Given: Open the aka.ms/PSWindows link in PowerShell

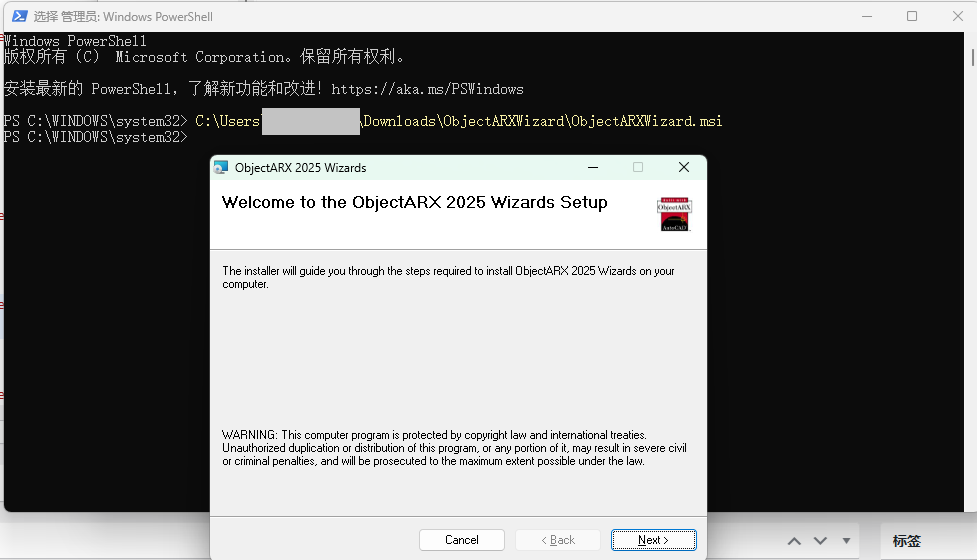Looking at the screenshot, I should click(427, 89).
